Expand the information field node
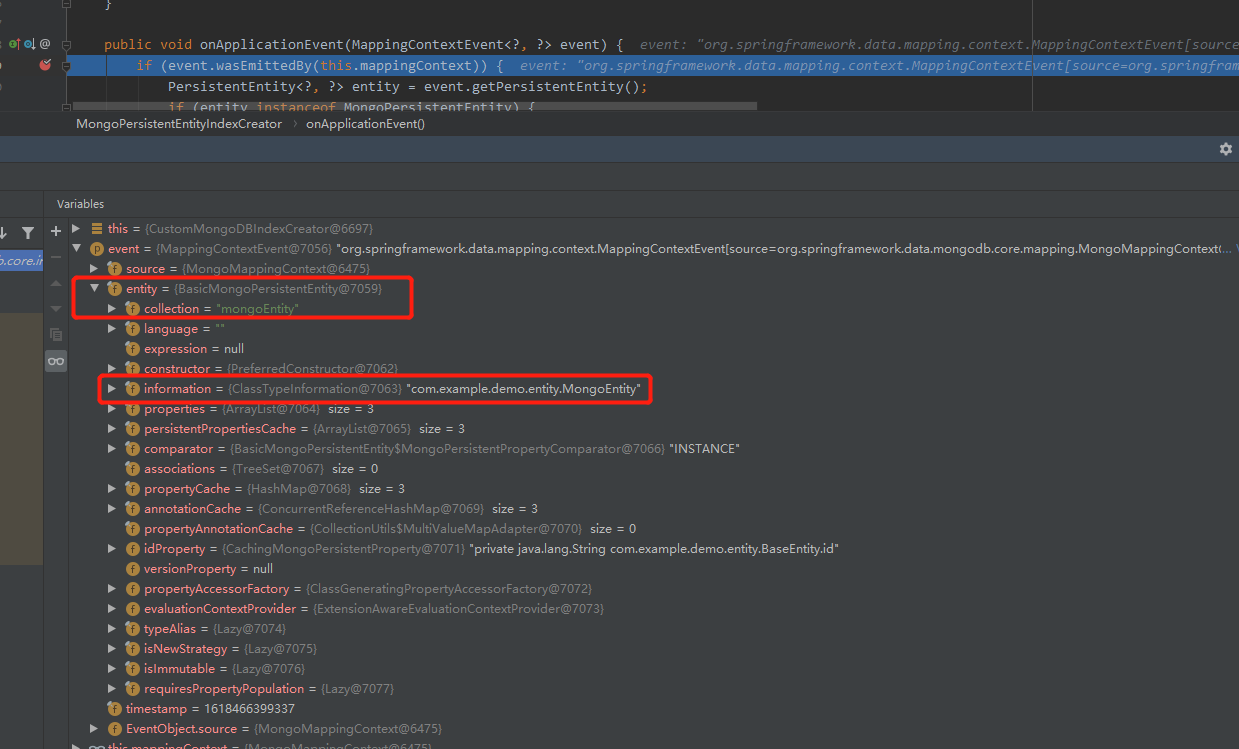 tap(112, 389)
